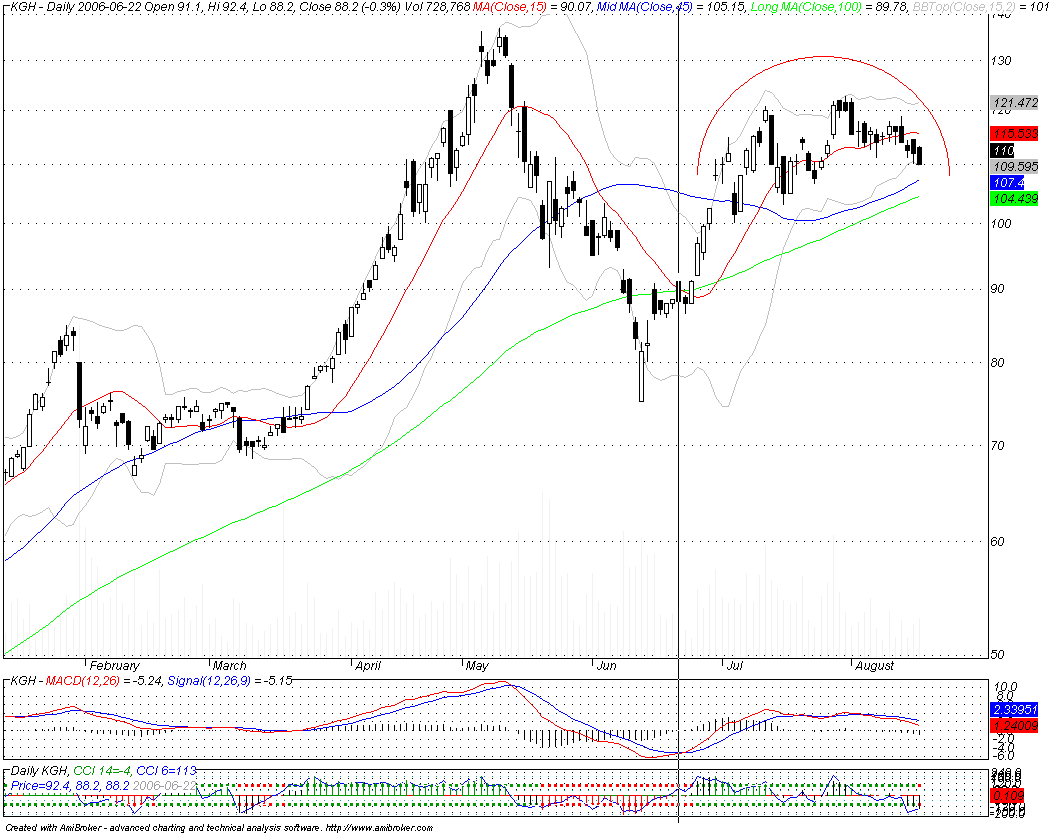Click the Mid MA(Close,45) legend text

[x=644, y=7]
